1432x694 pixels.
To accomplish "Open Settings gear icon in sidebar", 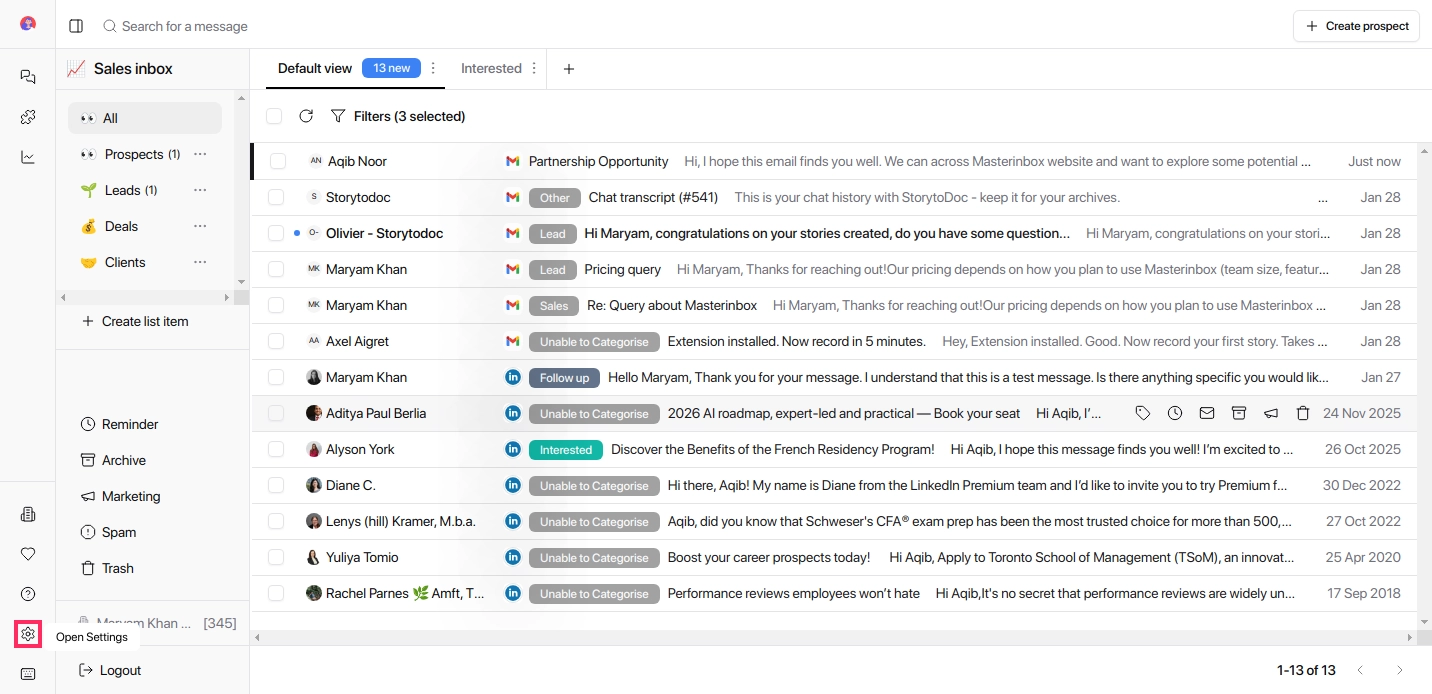I will (x=28, y=633).
